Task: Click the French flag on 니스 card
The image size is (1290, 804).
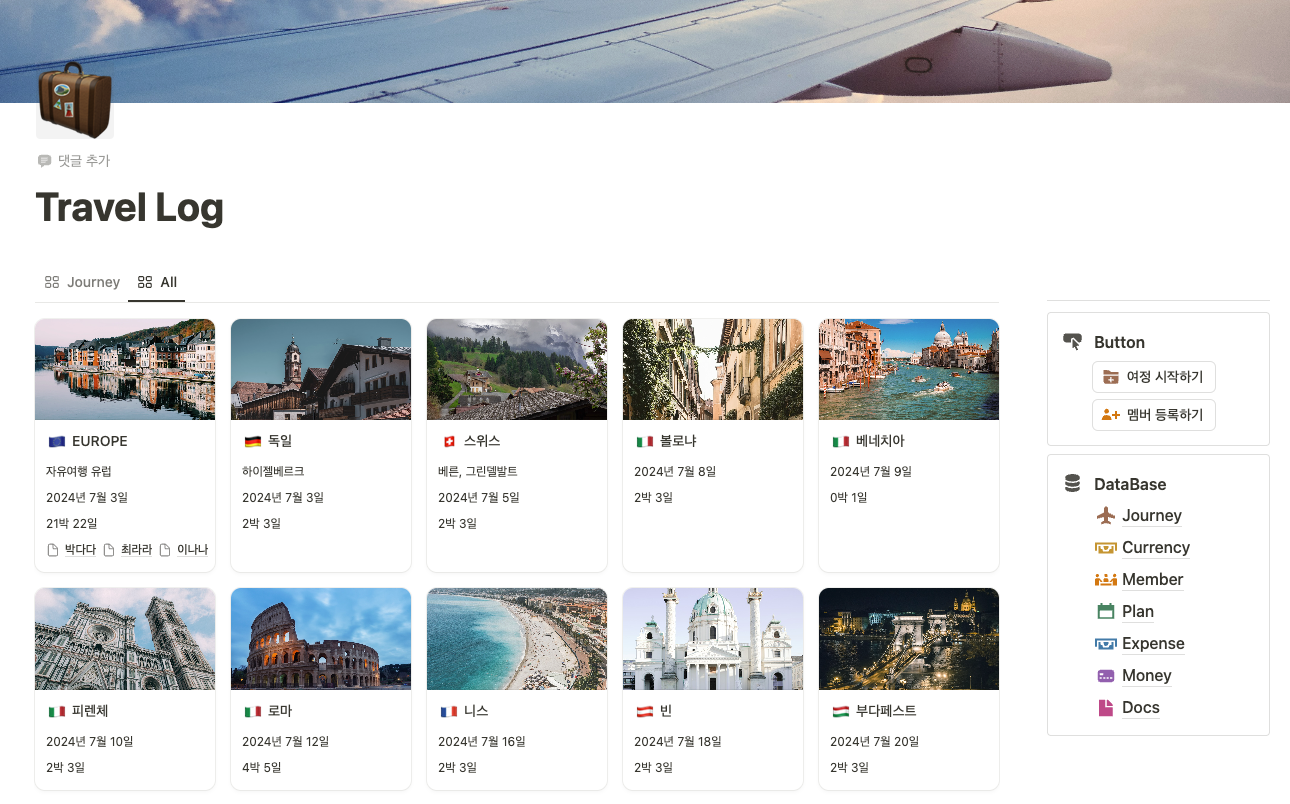Action: 448,711
